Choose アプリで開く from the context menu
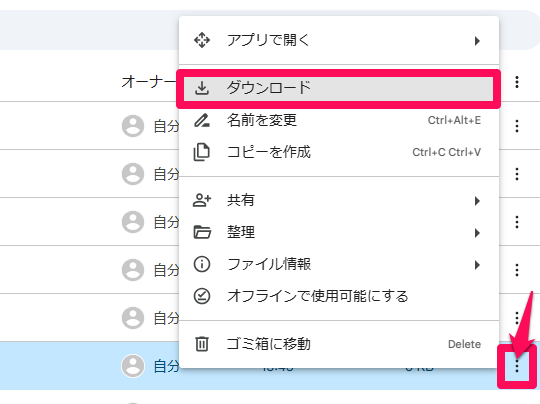540x404 pixels. click(339, 40)
